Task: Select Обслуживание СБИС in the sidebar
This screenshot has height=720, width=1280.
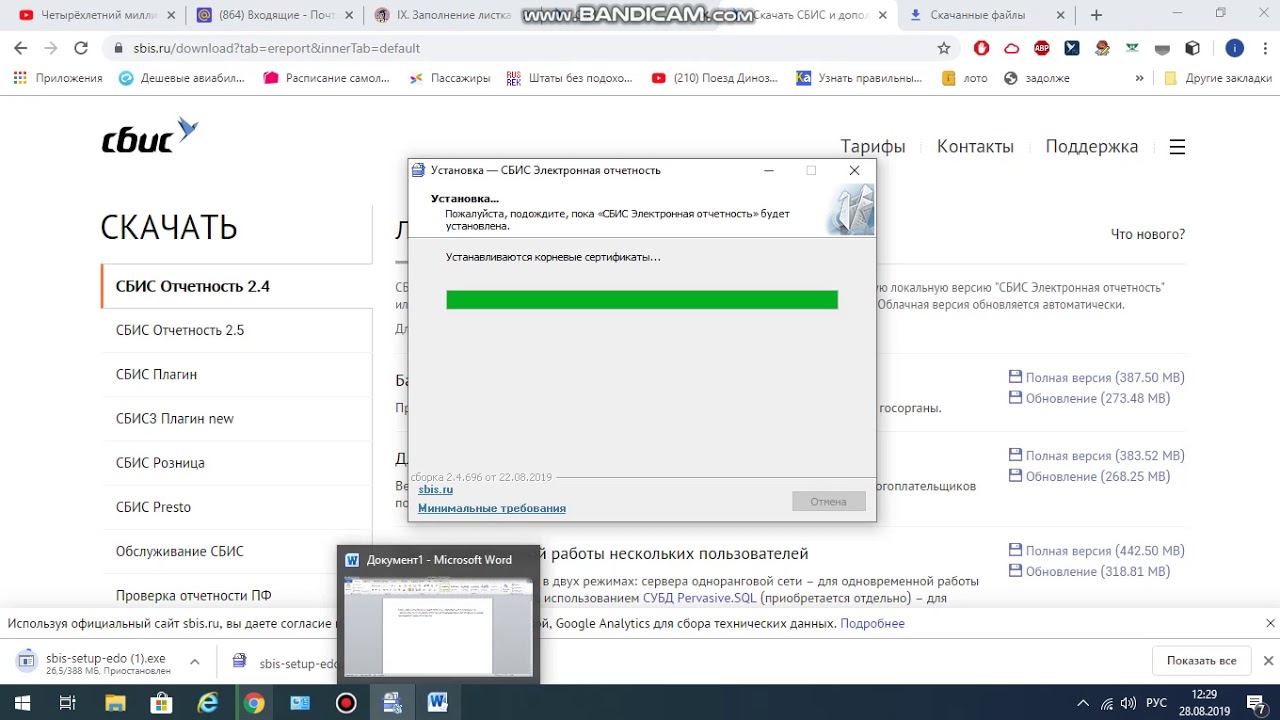Action: click(x=237, y=551)
